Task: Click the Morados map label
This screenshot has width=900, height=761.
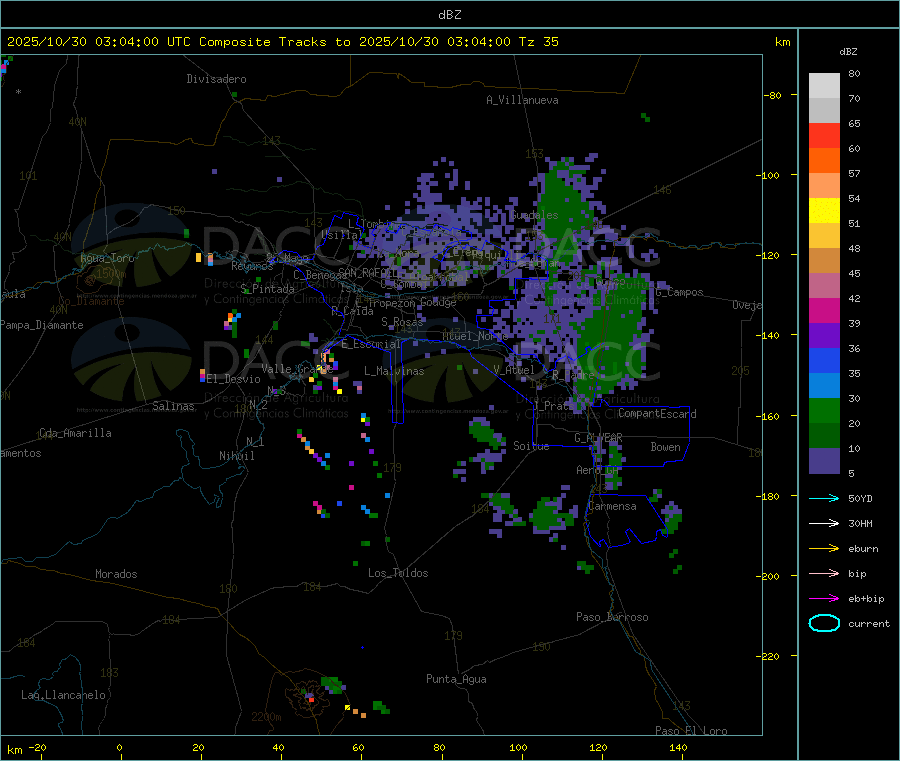Action: [116, 574]
